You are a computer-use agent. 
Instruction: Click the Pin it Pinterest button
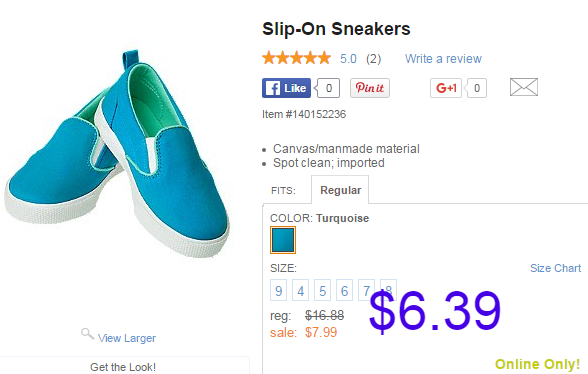click(370, 88)
